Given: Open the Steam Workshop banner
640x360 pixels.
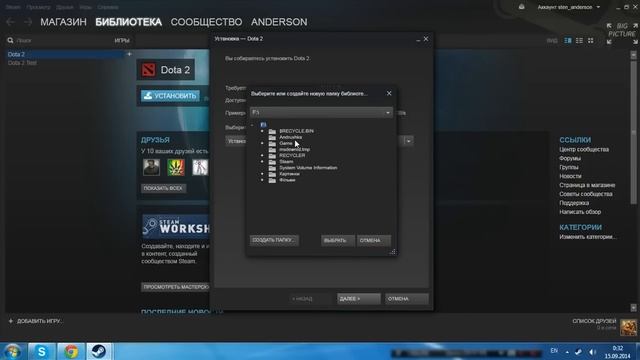Looking at the screenshot, I should (x=176, y=226).
